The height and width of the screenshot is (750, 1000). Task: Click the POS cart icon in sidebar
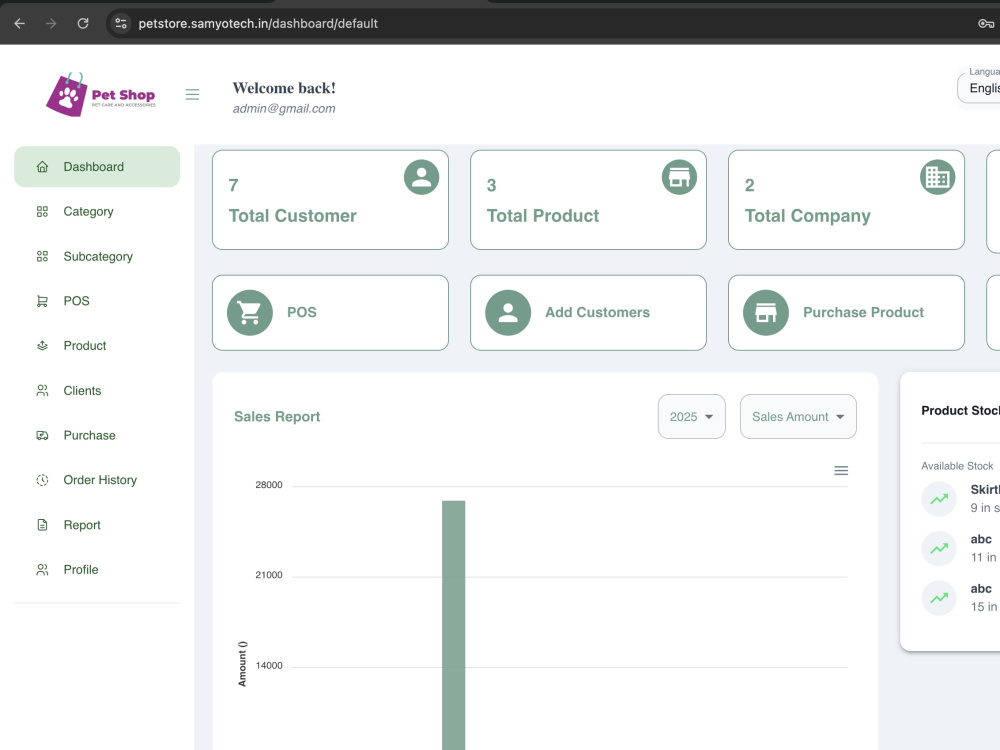(x=42, y=301)
